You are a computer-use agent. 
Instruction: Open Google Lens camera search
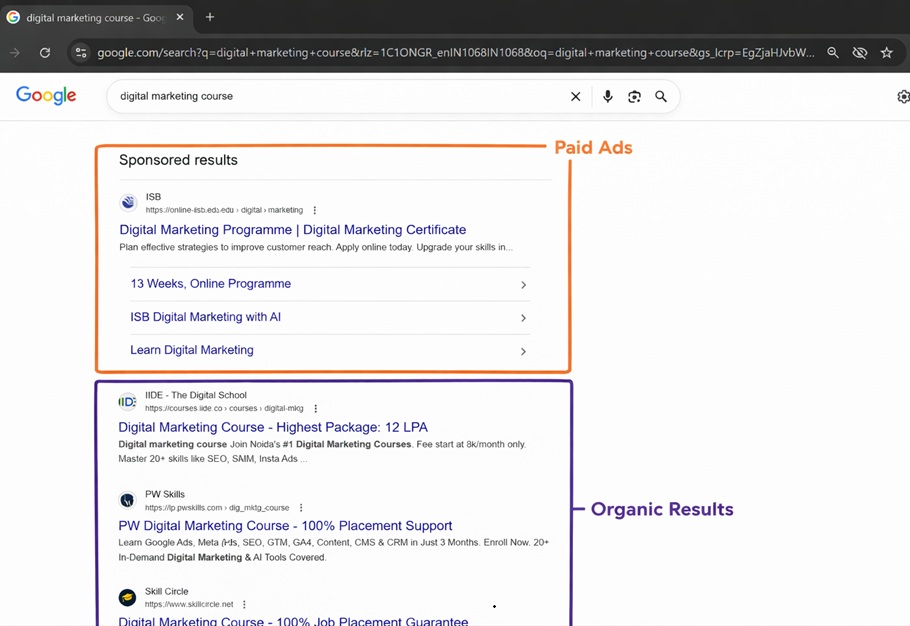click(634, 96)
